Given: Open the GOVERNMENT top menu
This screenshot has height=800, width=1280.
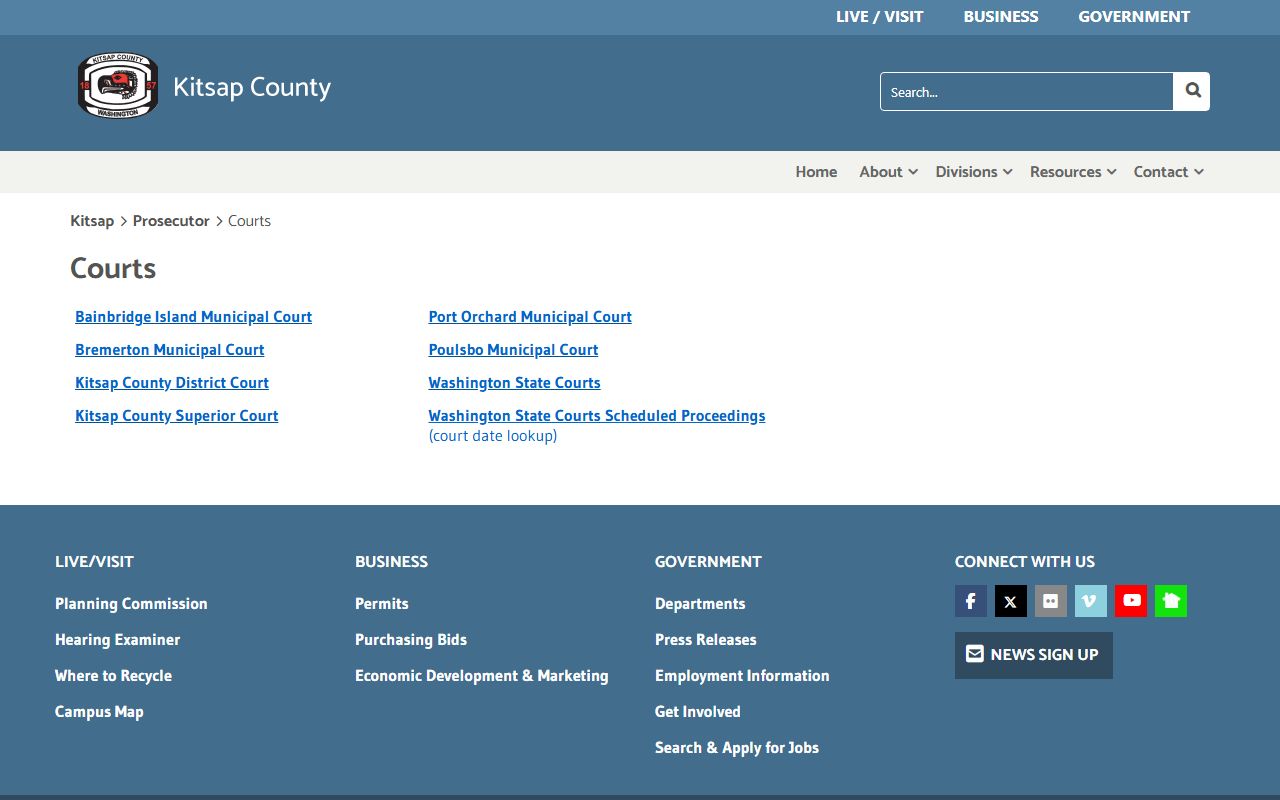Looking at the screenshot, I should pyautogui.click(x=1134, y=17).
